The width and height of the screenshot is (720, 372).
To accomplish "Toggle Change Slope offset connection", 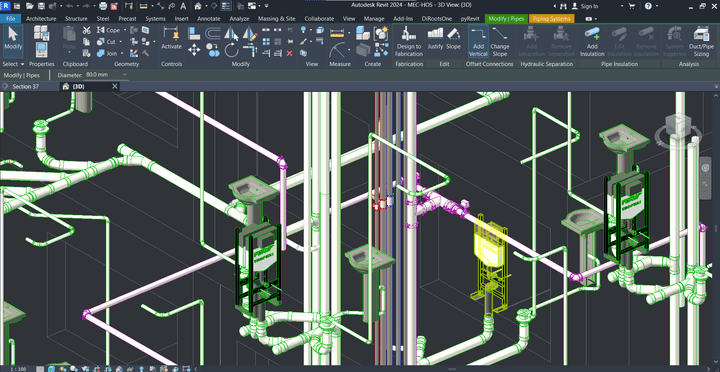I will 499,41.
